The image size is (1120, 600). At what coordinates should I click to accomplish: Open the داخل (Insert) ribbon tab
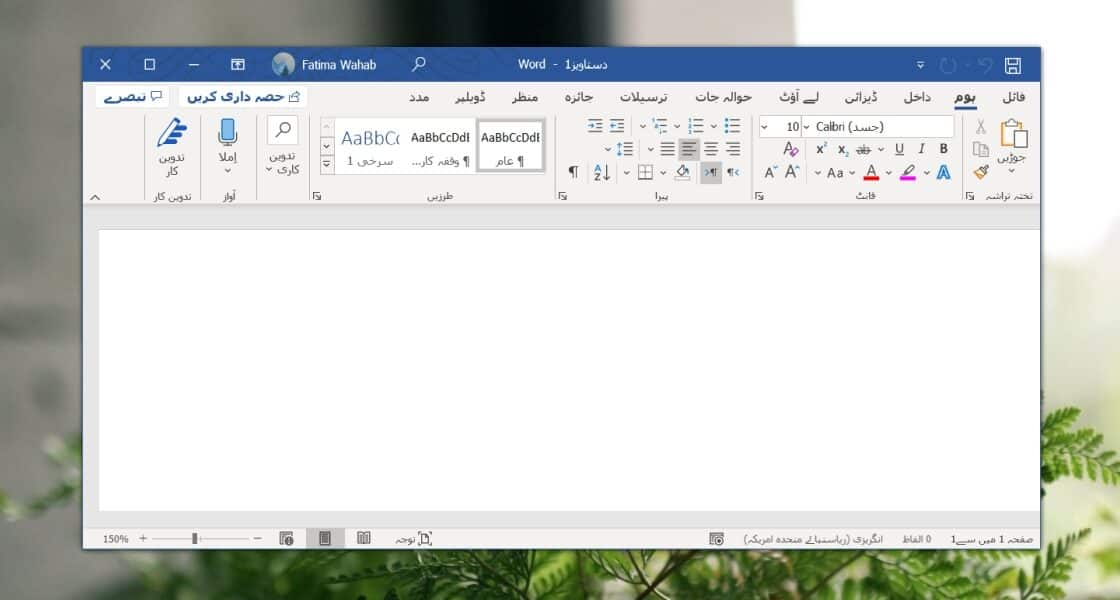pos(917,97)
